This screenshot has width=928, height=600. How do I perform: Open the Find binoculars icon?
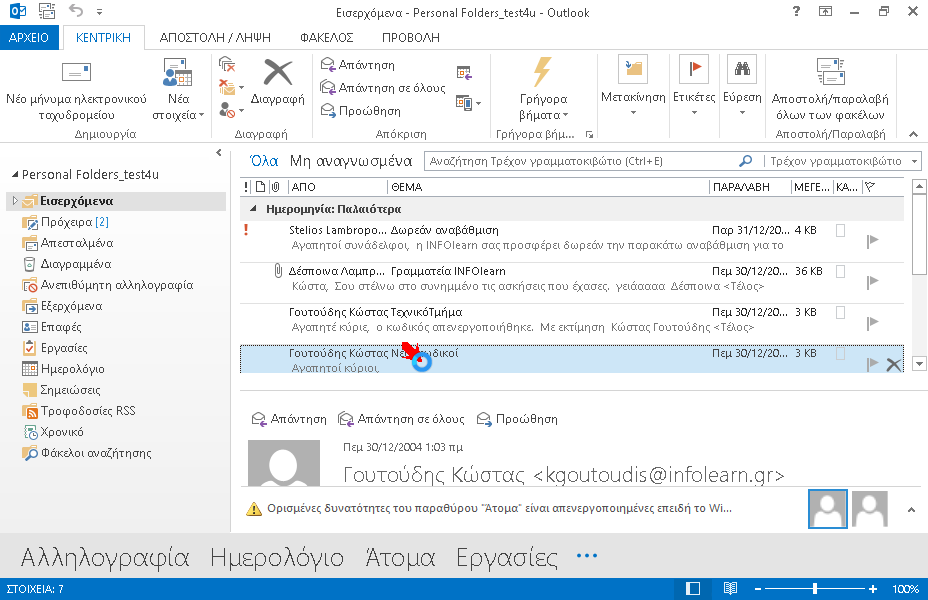coord(742,69)
